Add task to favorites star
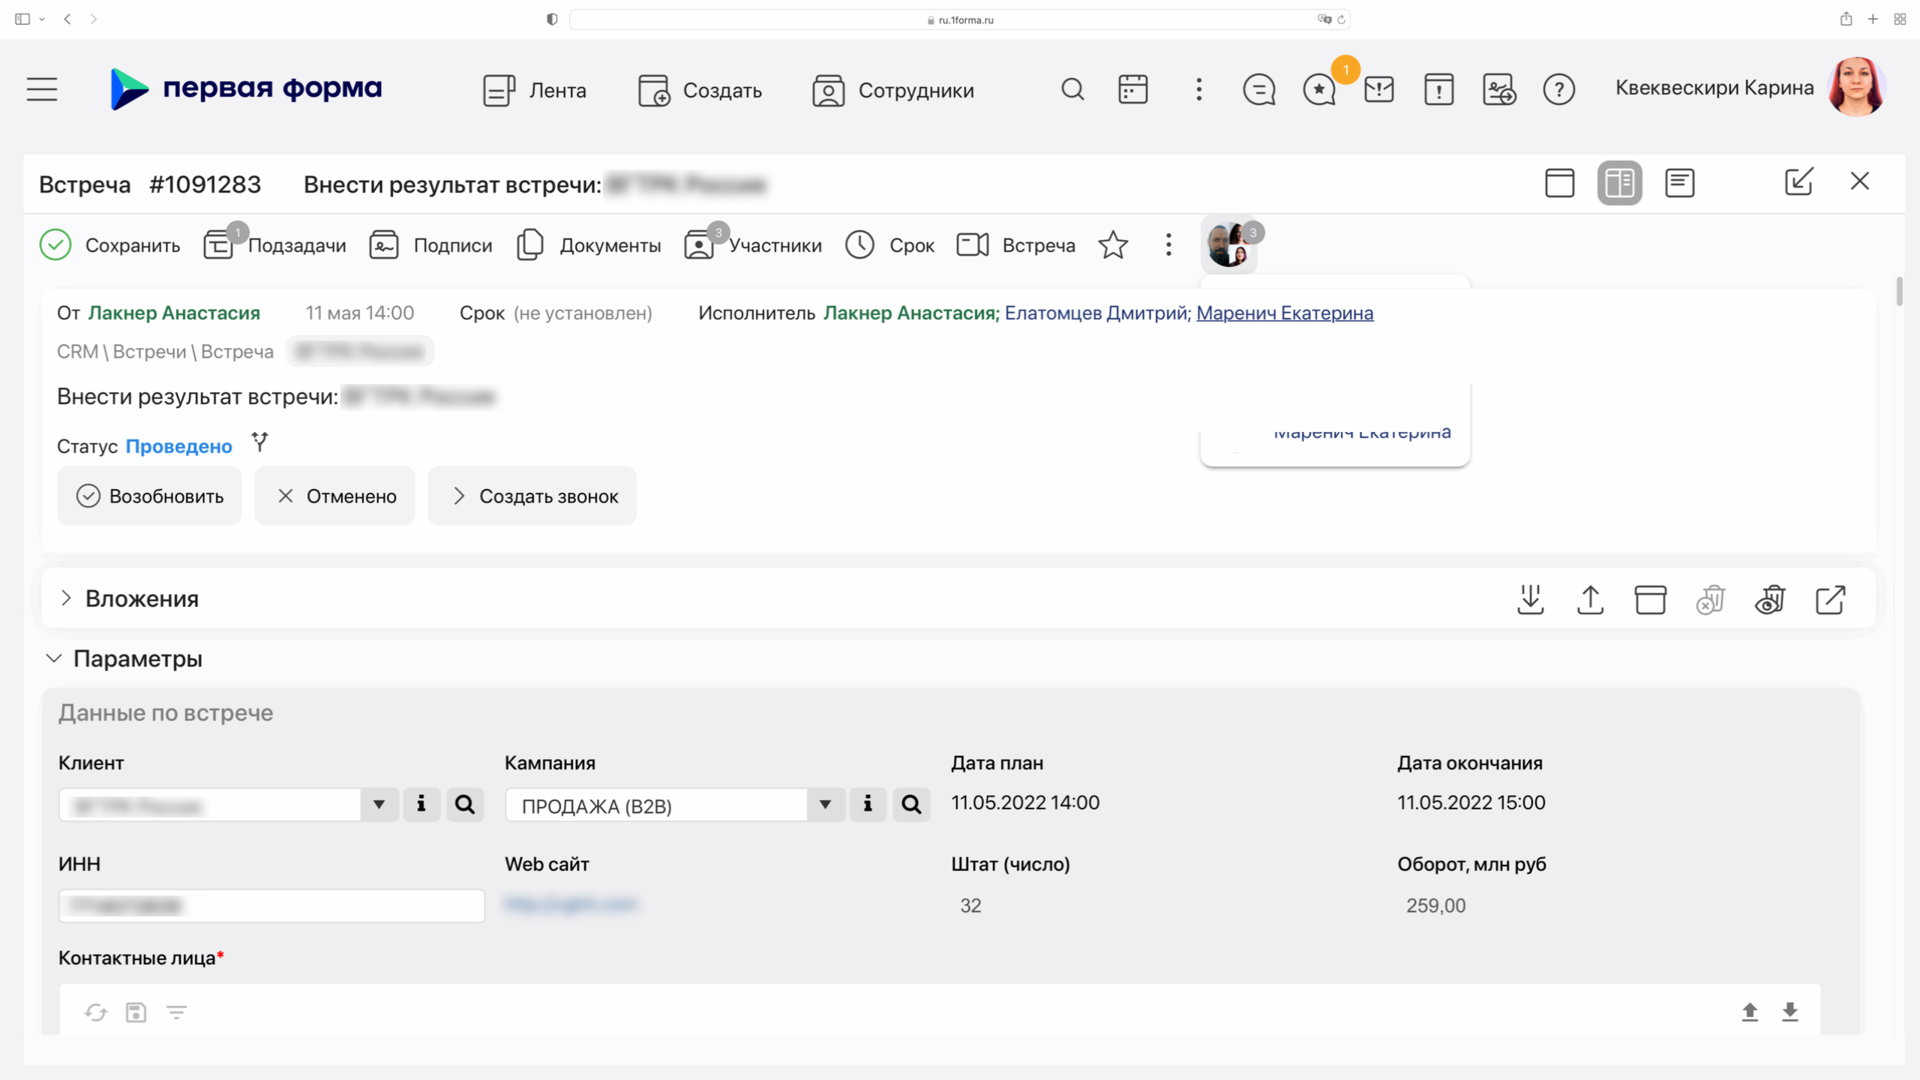 point(1112,245)
